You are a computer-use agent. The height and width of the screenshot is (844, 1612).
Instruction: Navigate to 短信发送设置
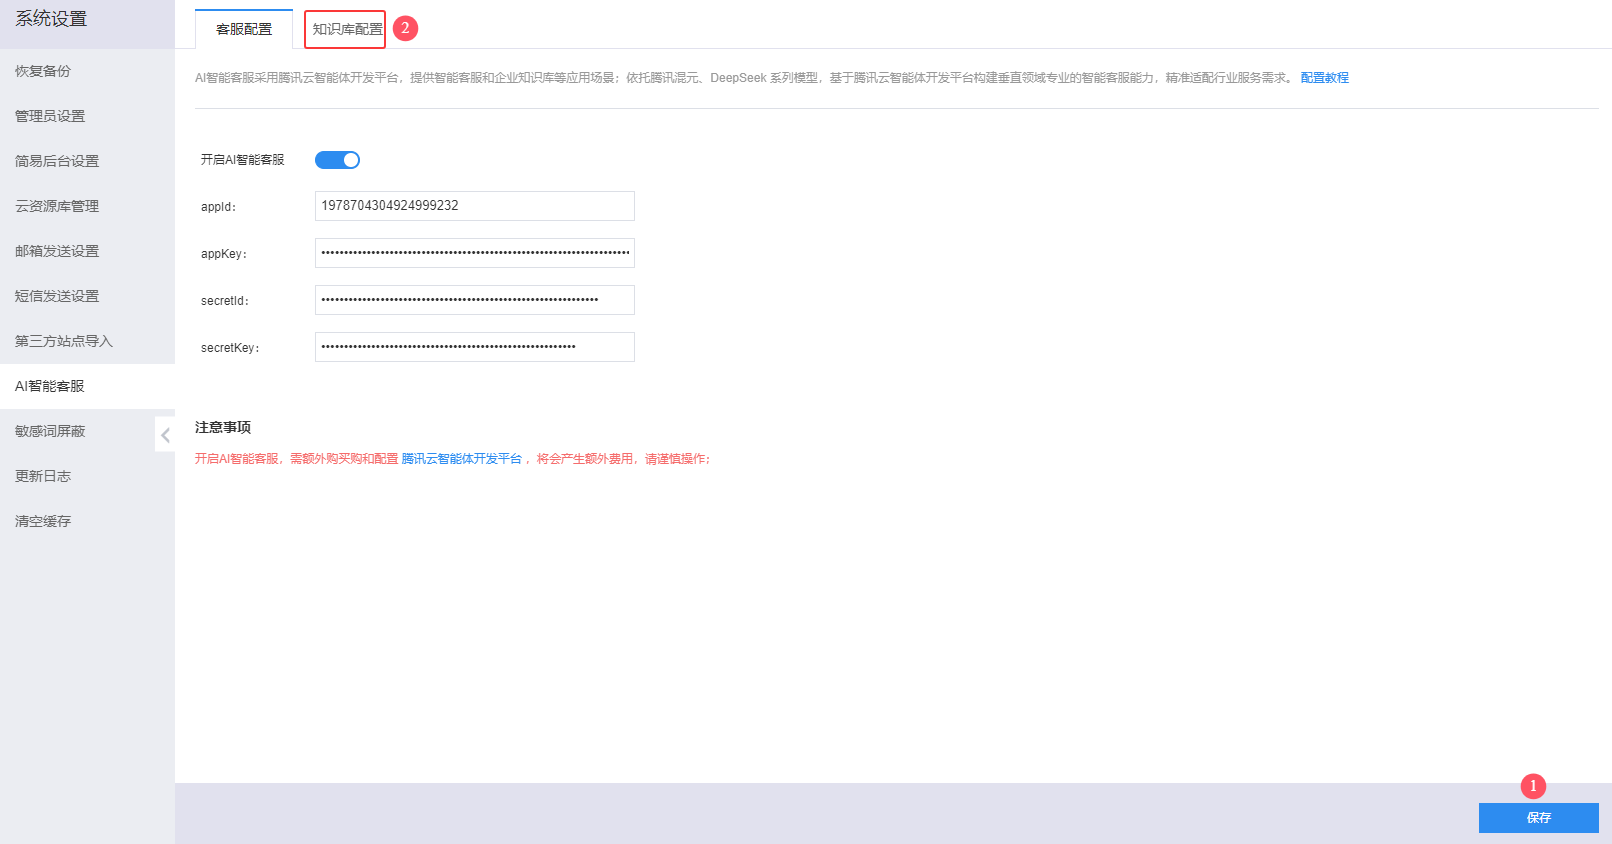coord(57,296)
